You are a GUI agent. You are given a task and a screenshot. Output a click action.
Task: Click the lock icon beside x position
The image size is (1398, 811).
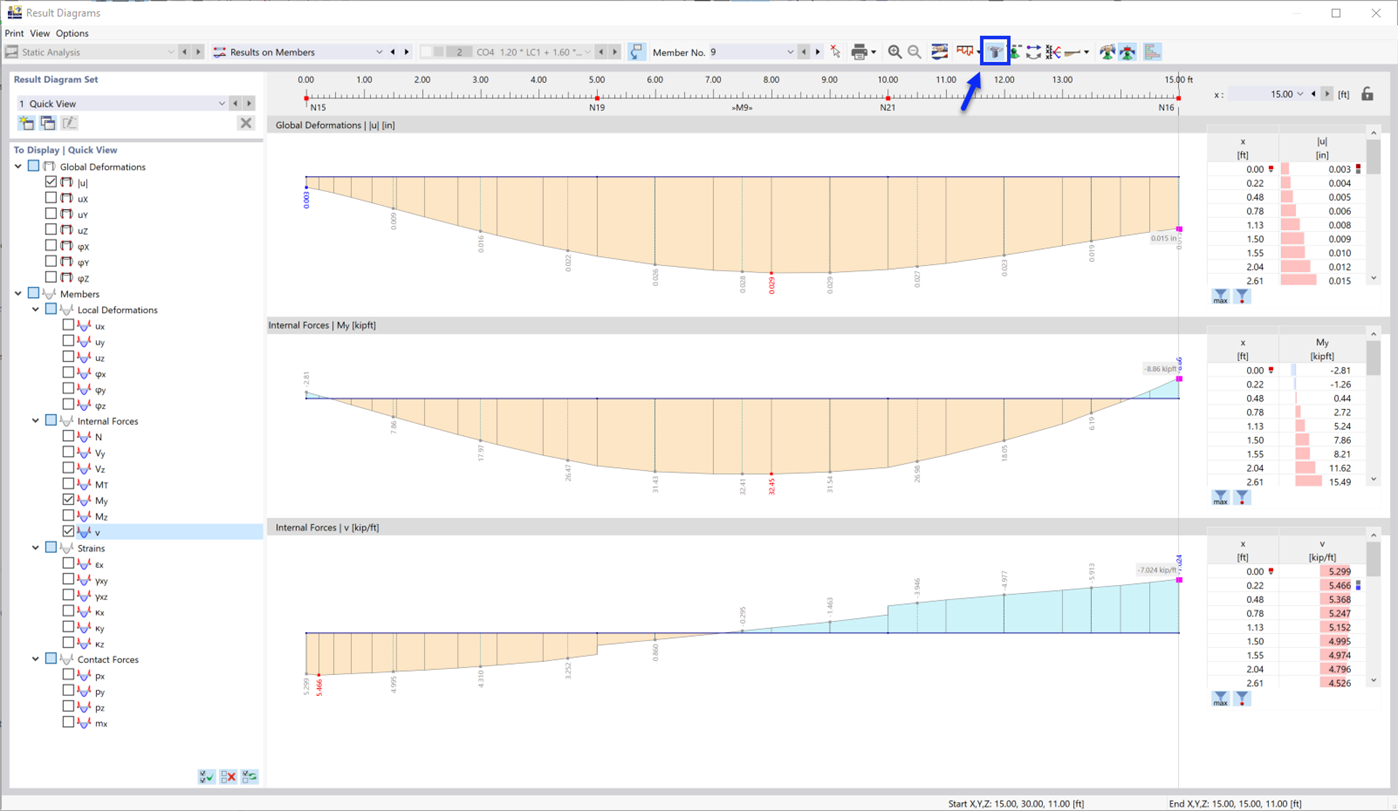pyautogui.click(x=1367, y=94)
